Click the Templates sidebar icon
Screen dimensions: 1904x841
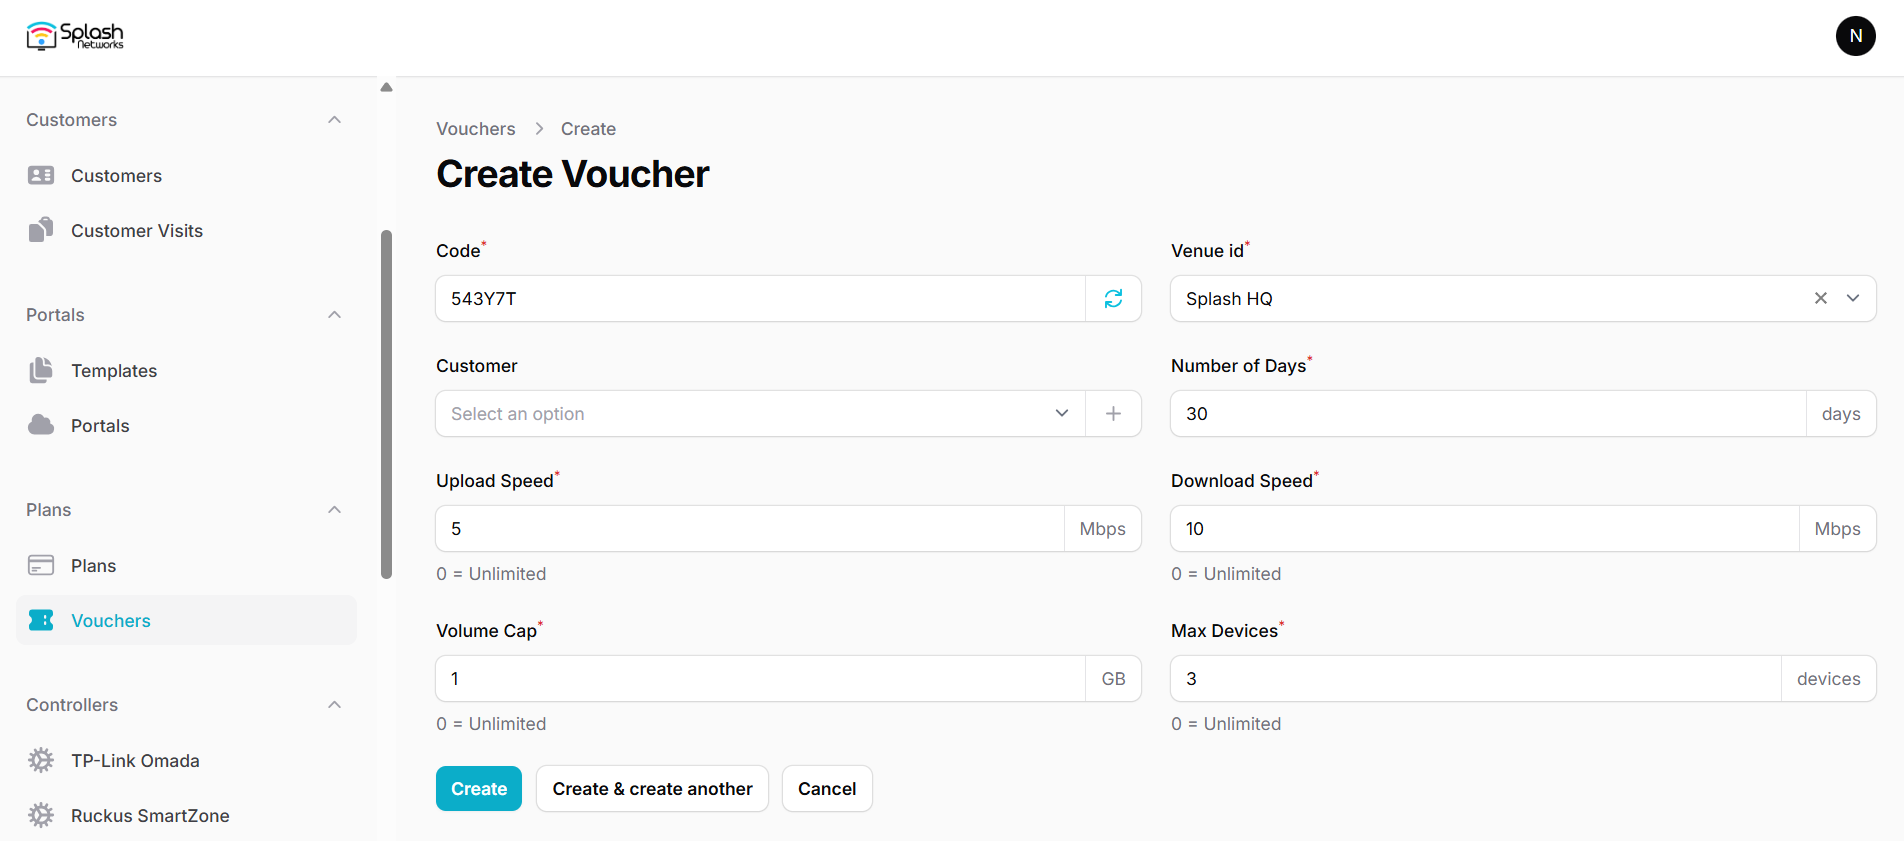click(41, 371)
